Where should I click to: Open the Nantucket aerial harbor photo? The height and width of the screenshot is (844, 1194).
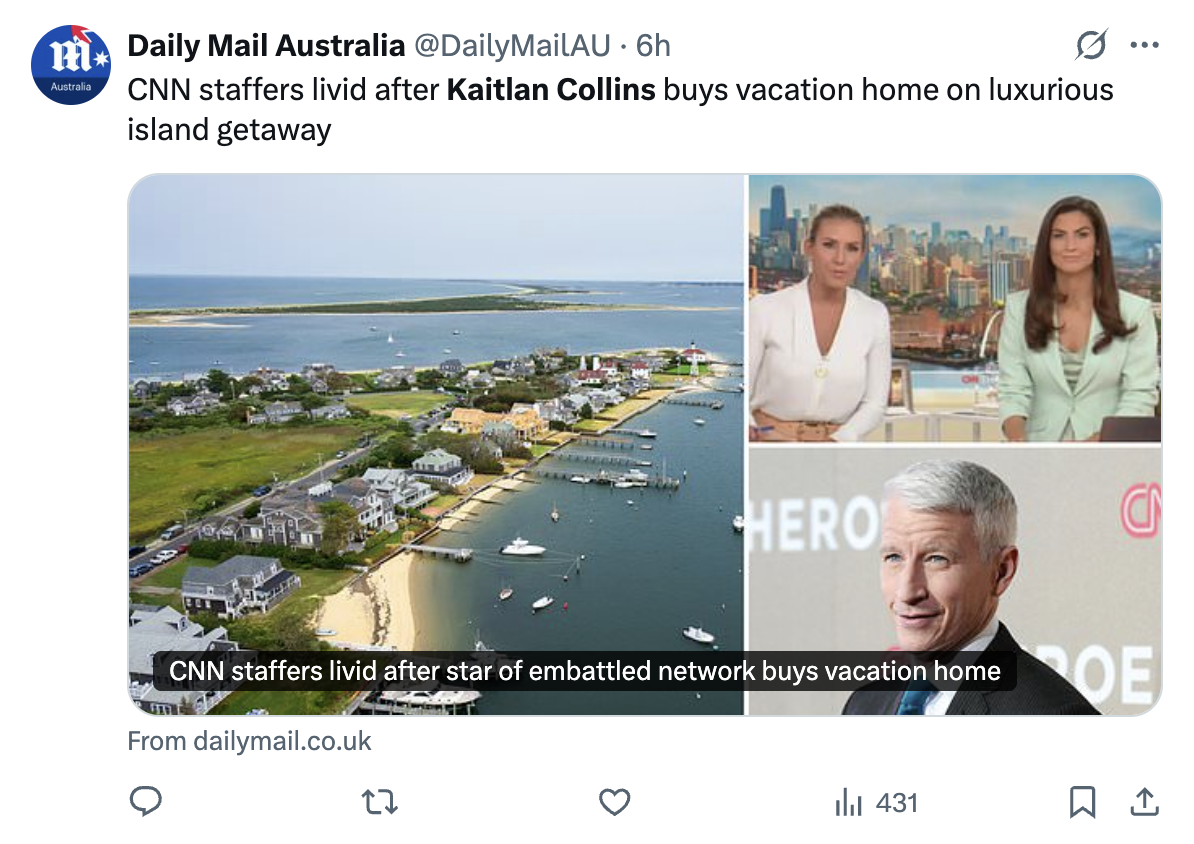[436, 445]
